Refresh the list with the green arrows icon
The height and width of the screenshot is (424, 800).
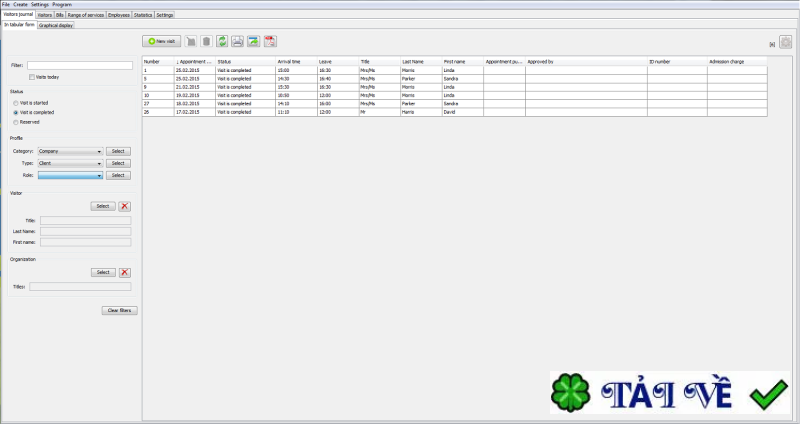(x=222, y=41)
